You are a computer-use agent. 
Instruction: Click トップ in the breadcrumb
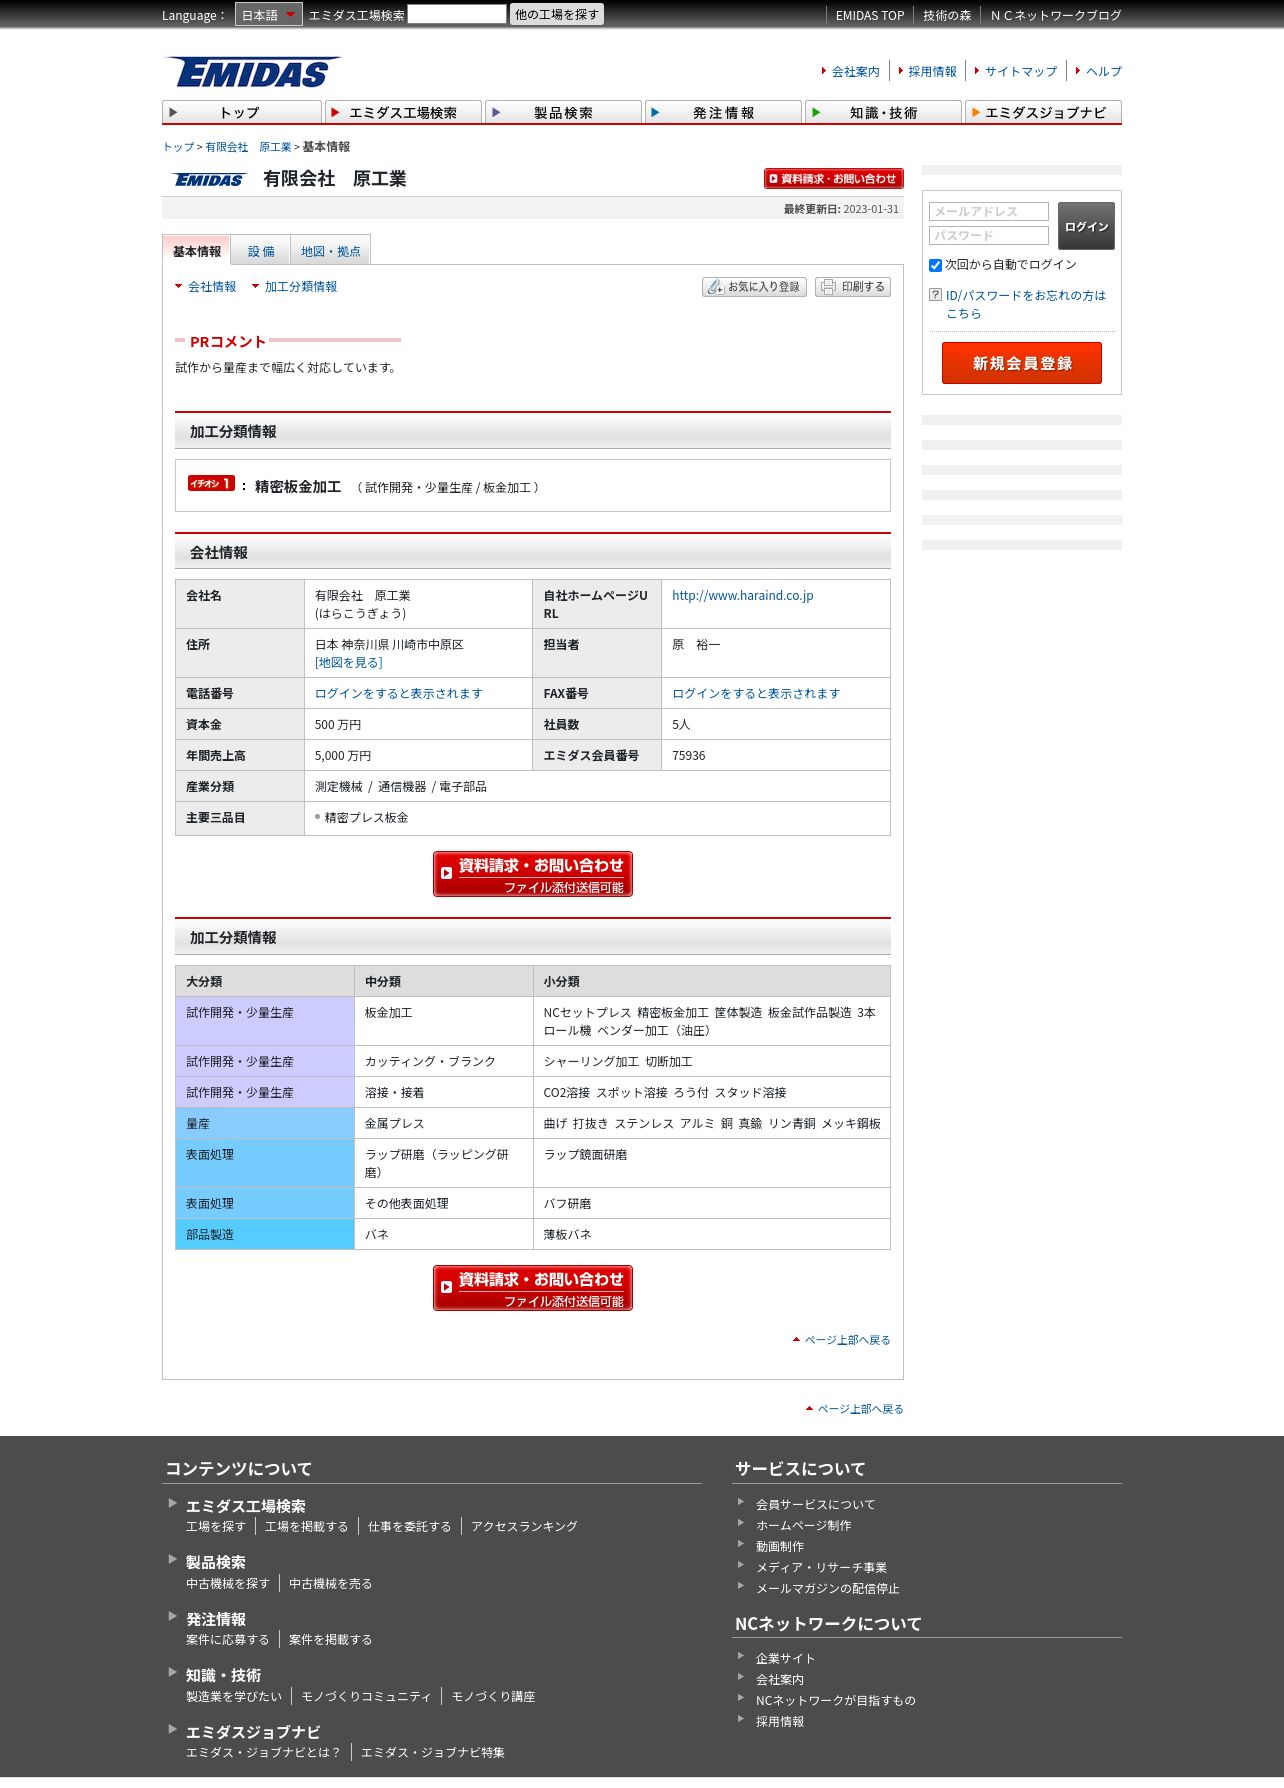[x=178, y=147]
